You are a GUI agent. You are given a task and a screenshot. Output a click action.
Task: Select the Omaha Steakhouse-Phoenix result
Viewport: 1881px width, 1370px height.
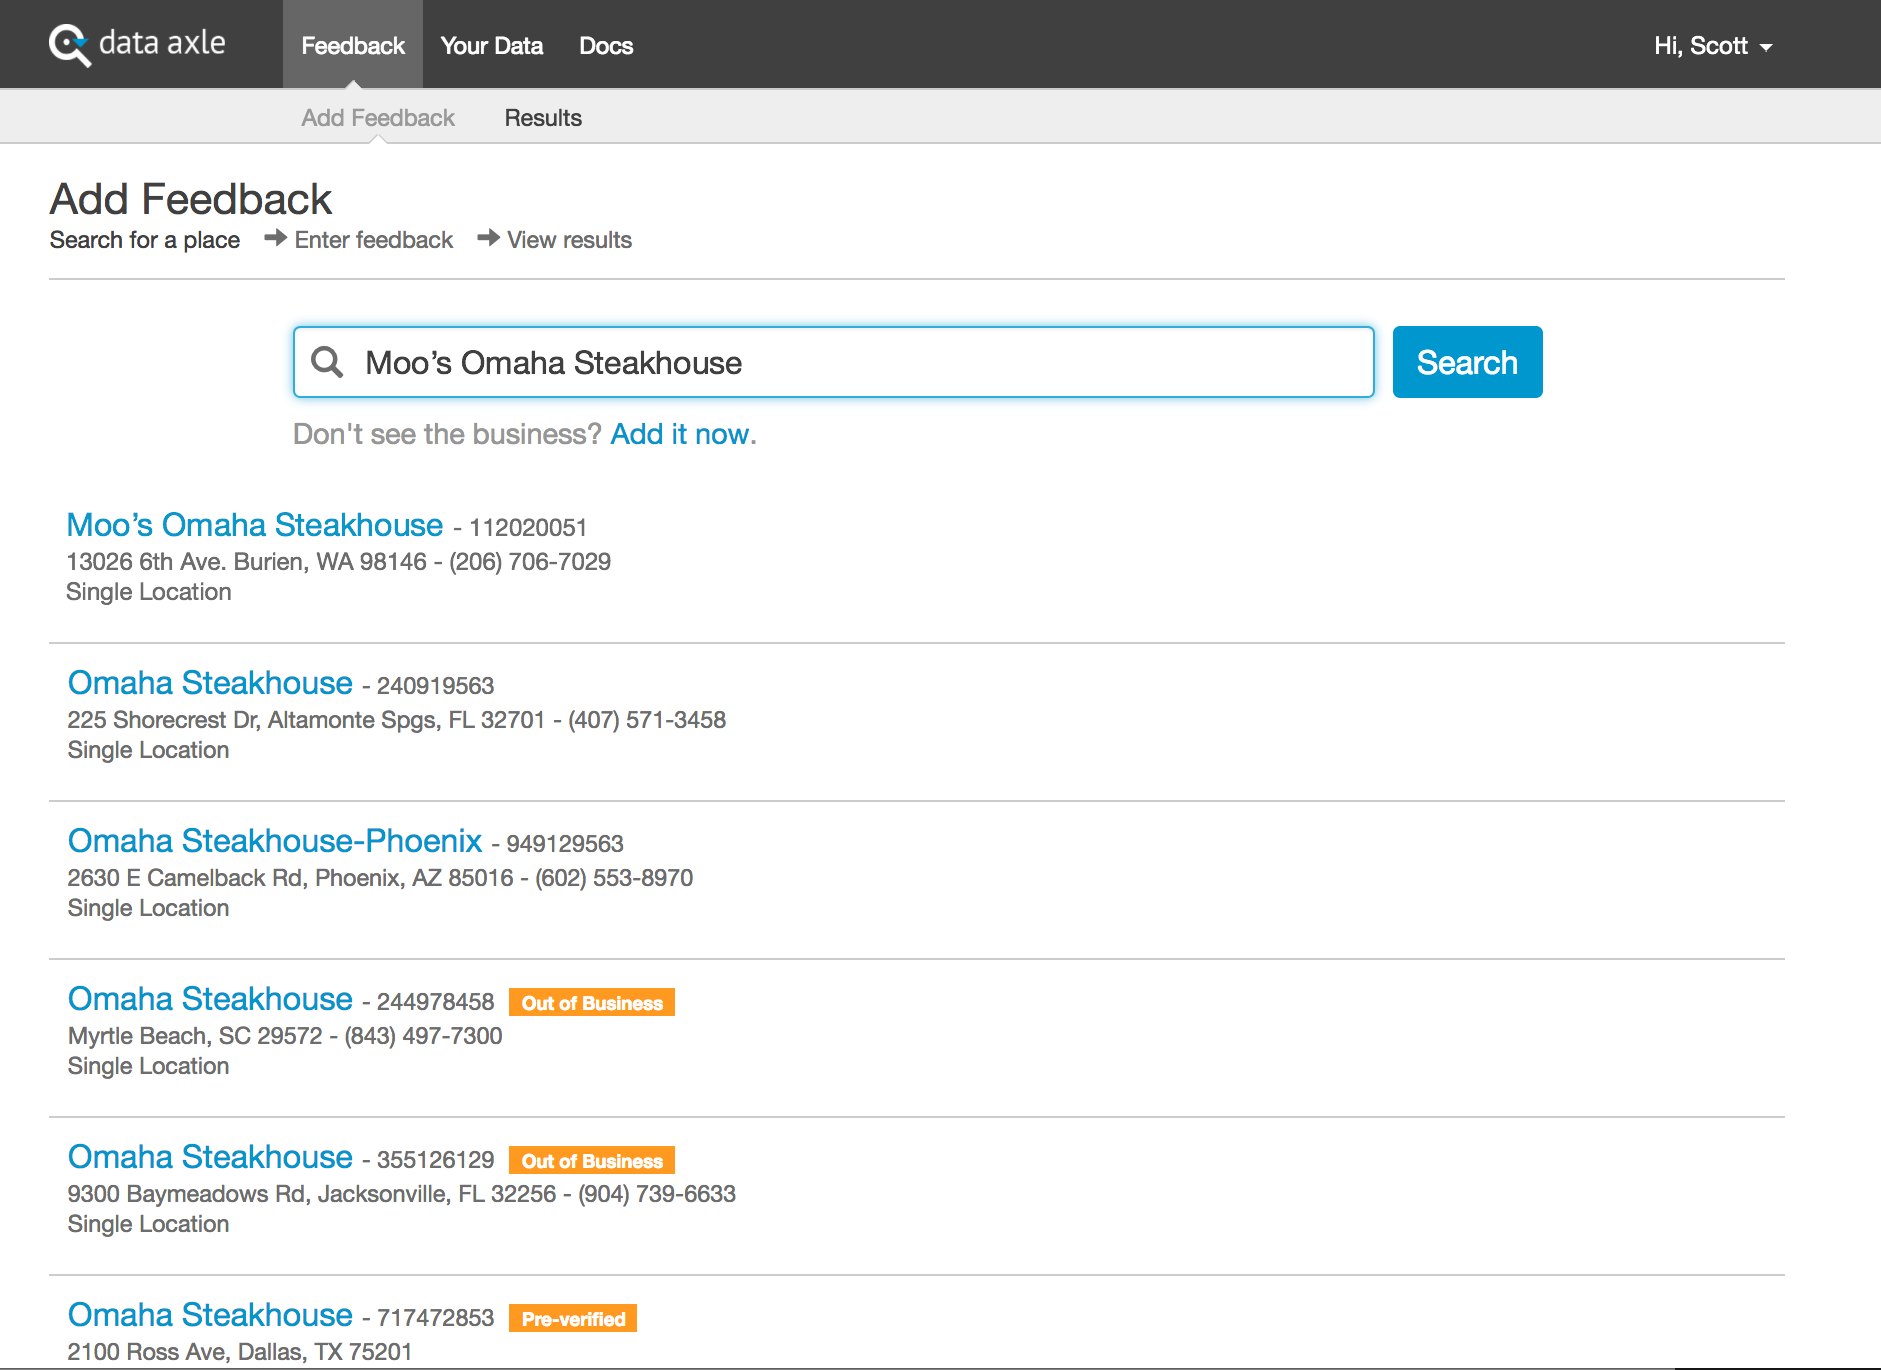pos(275,841)
